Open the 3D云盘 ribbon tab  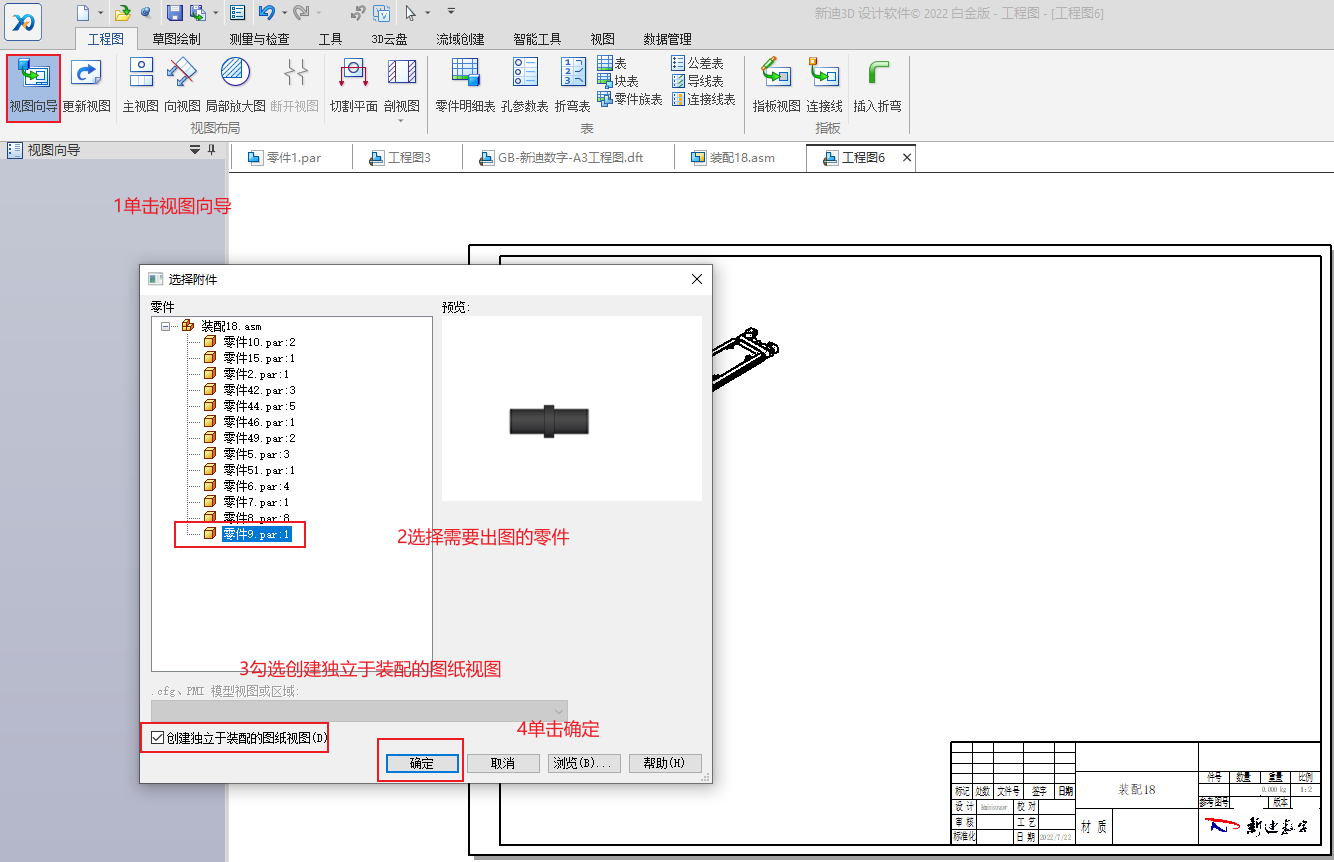[389, 39]
